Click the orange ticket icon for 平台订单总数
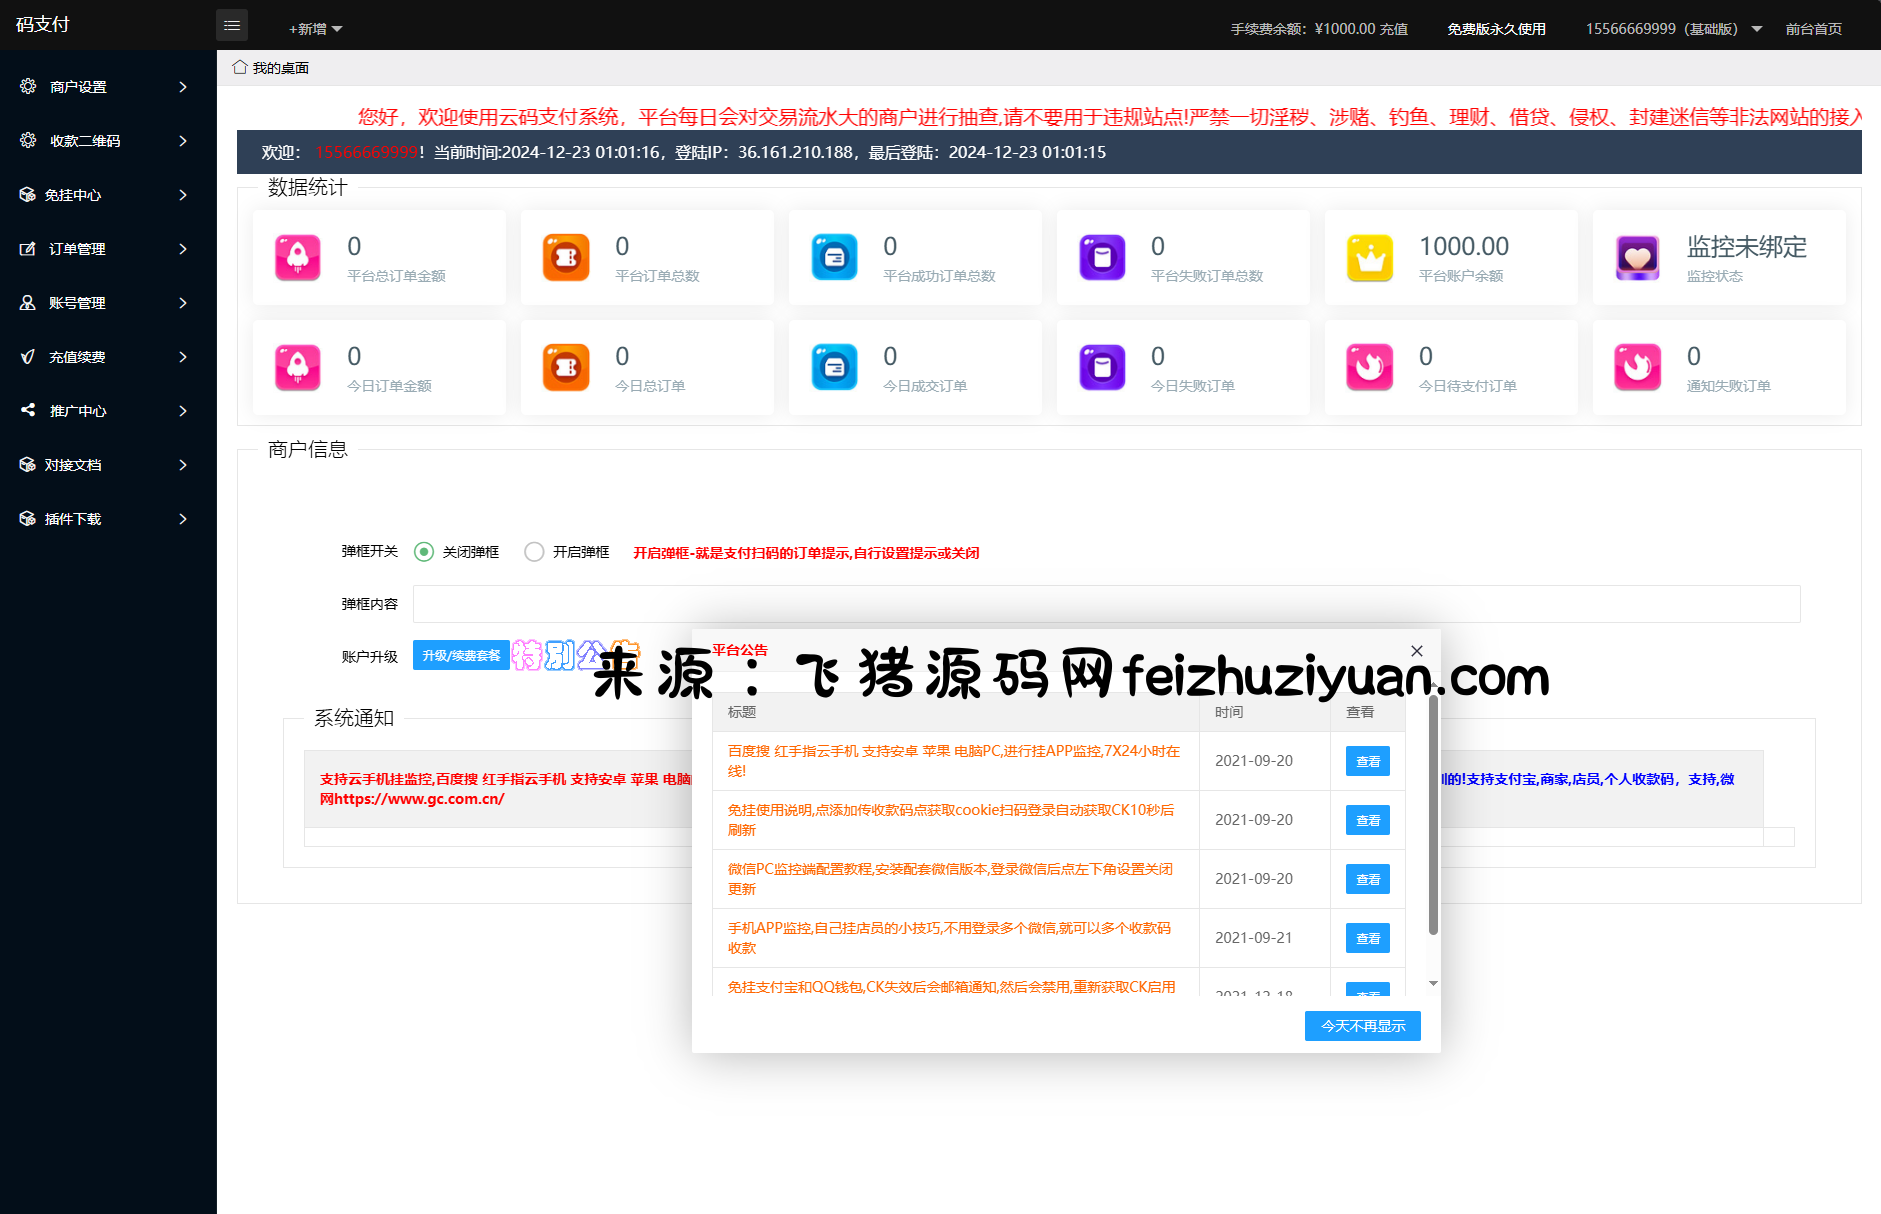The height and width of the screenshot is (1214, 1881). pyautogui.click(x=566, y=257)
